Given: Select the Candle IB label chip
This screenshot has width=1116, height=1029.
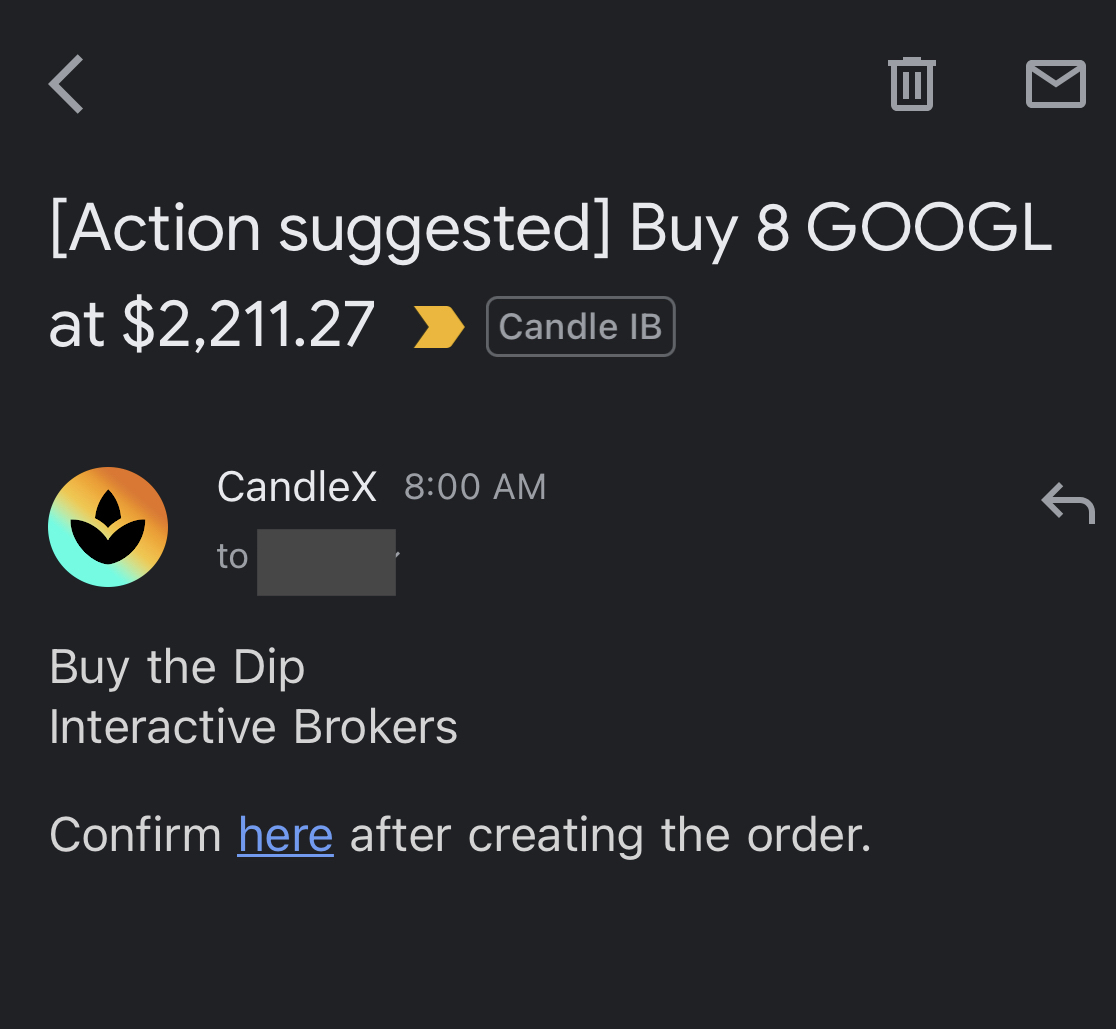Looking at the screenshot, I should pyautogui.click(x=580, y=326).
